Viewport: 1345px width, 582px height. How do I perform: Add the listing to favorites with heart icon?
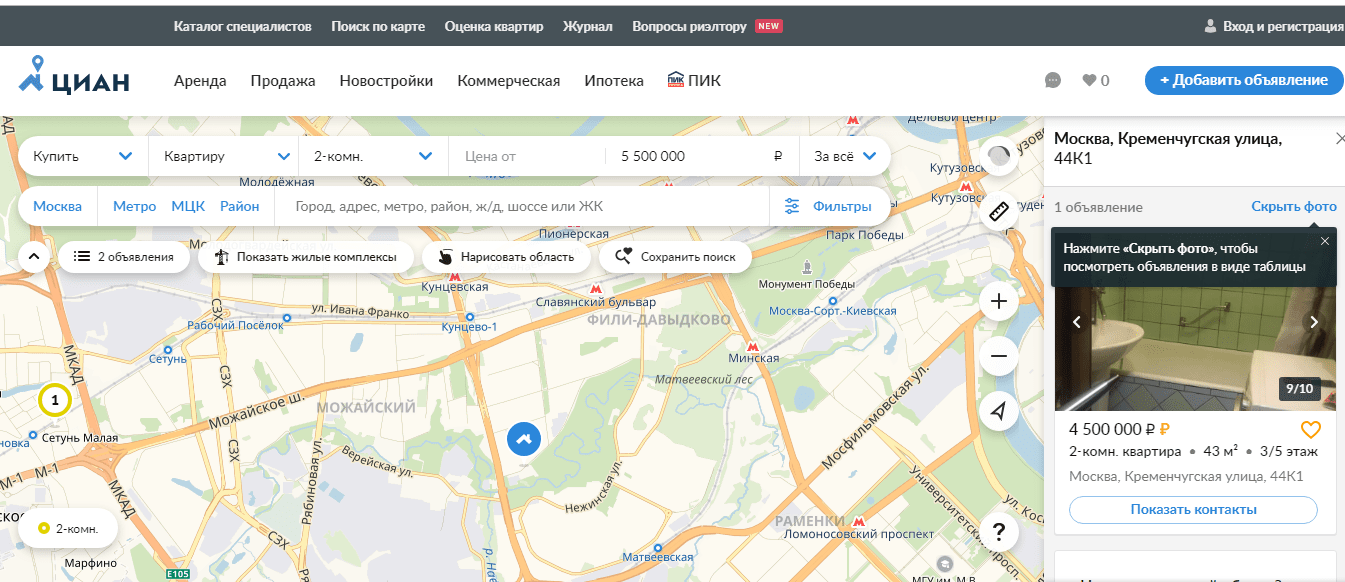point(1310,430)
